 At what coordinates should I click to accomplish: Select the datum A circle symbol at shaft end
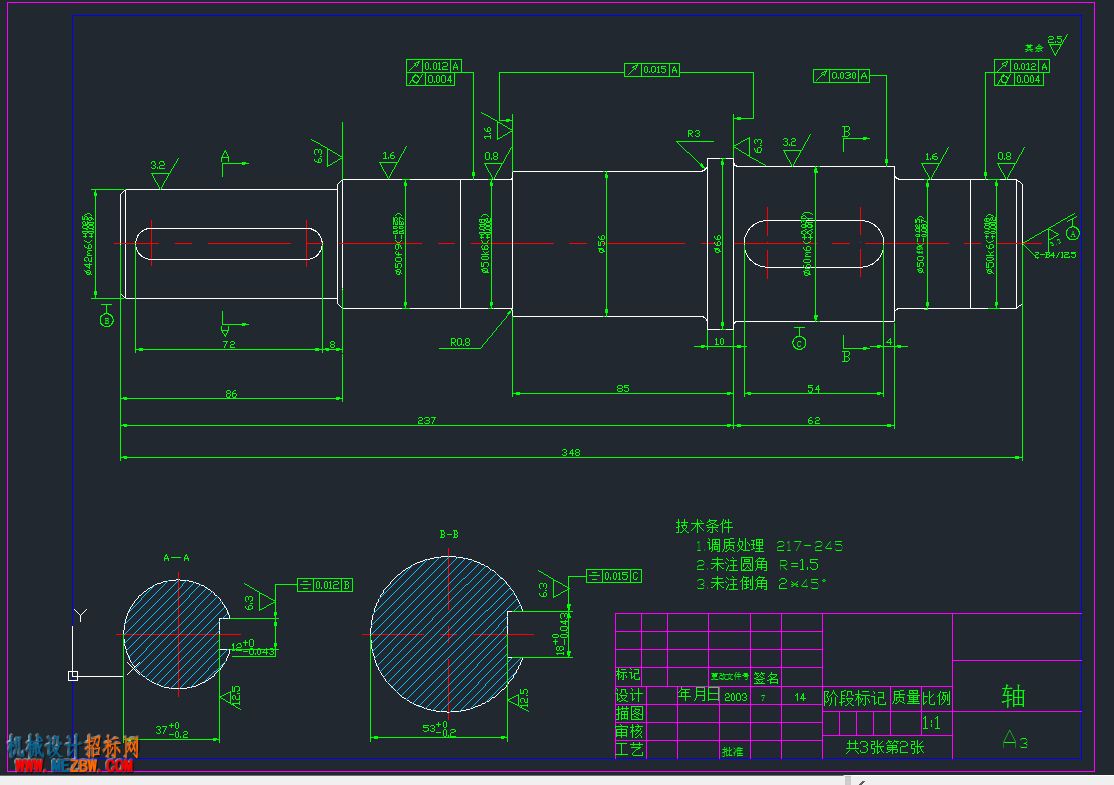tap(1073, 232)
